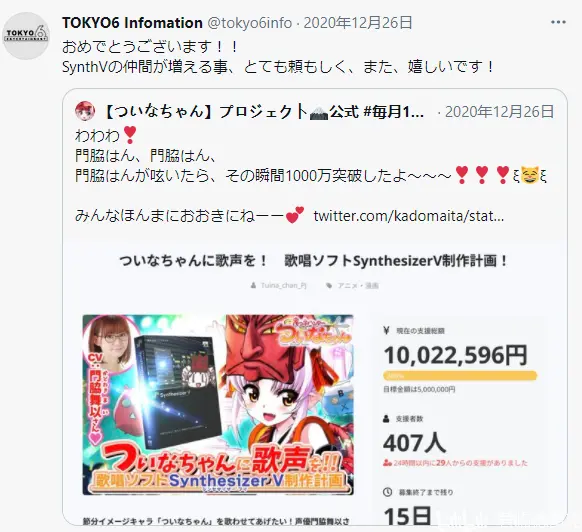
Task: Open the 2020年12月26日 tweet timestamp
Action: pos(358,23)
